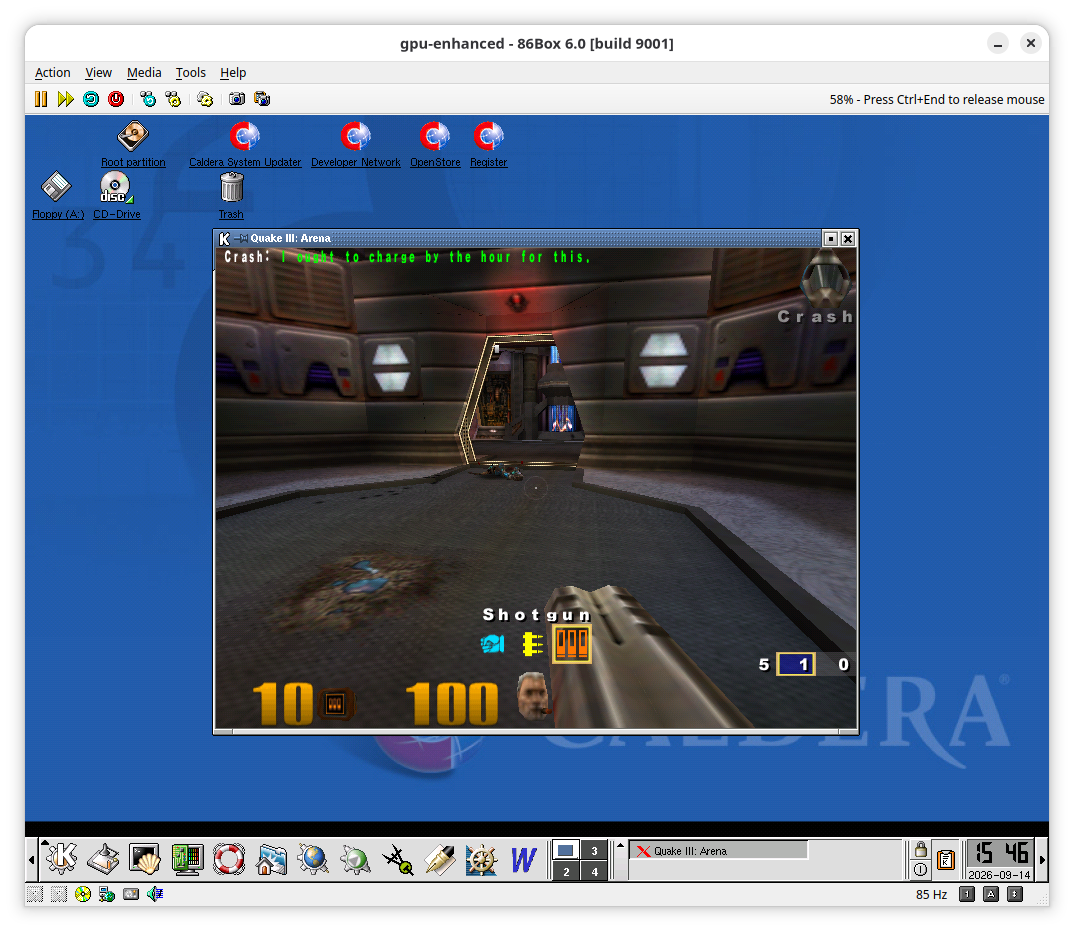Pause the emulation from the 86Box toolbar
1074x931 pixels.
(41, 99)
